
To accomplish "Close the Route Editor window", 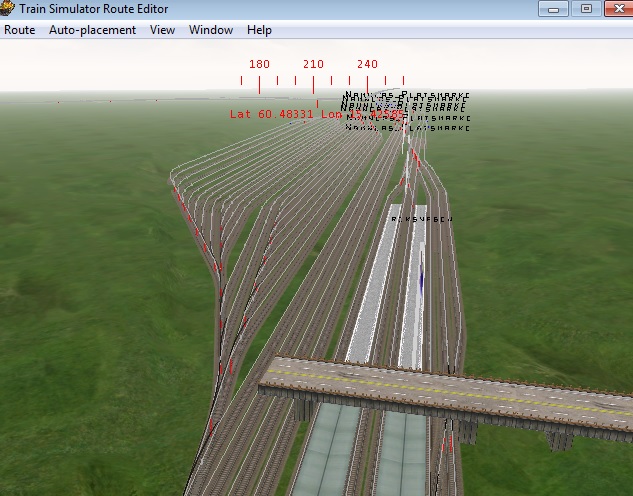I will [x=615, y=9].
